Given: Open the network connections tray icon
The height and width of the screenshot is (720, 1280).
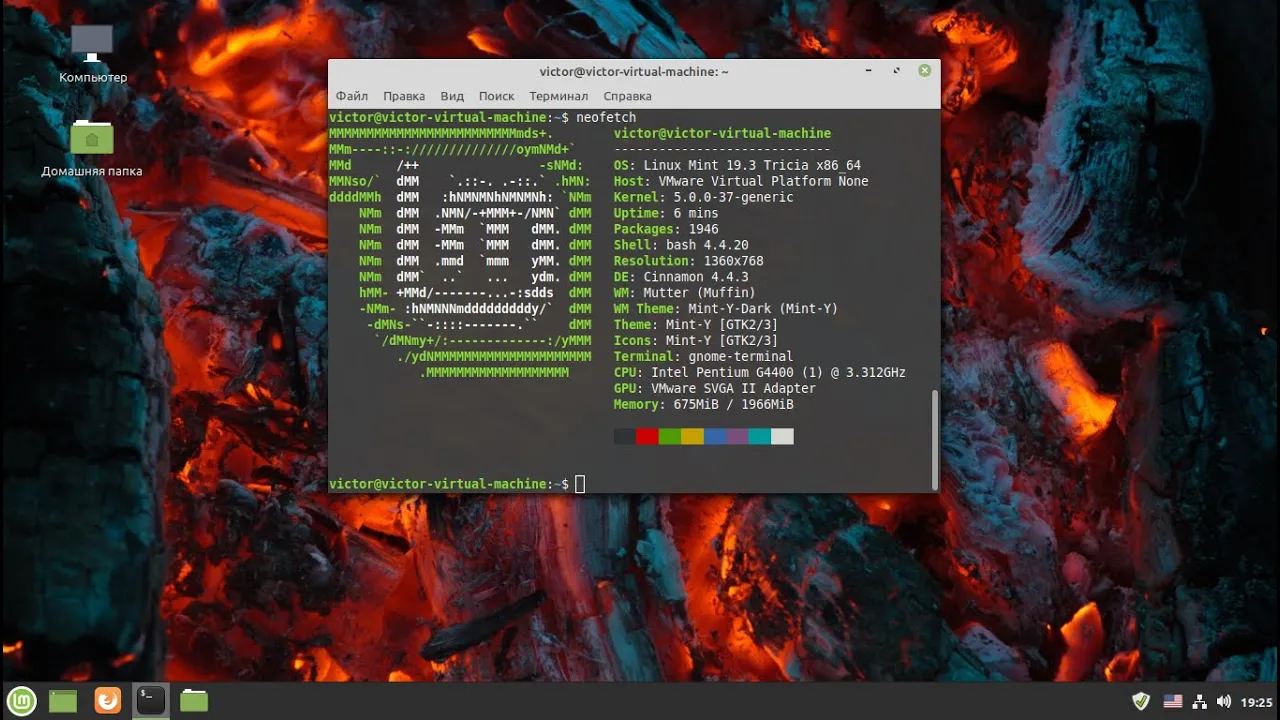Looking at the screenshot, I should (1200, 701).
